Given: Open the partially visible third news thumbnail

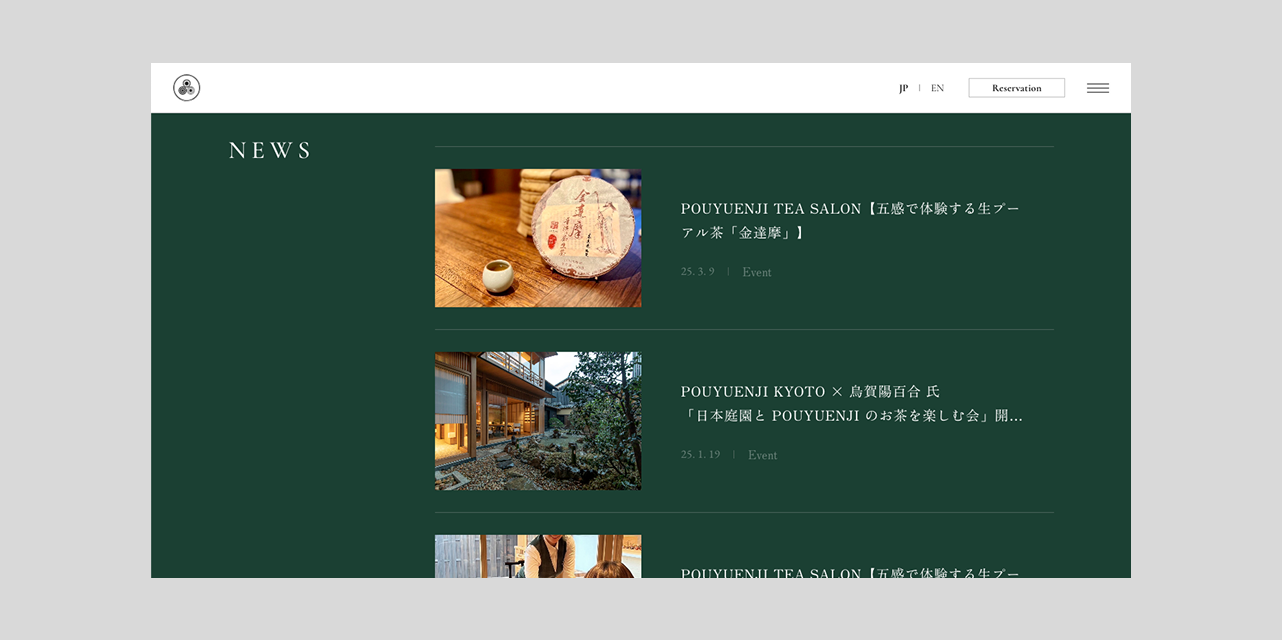Looking at the screenshot, I should [x=538, y=556].
